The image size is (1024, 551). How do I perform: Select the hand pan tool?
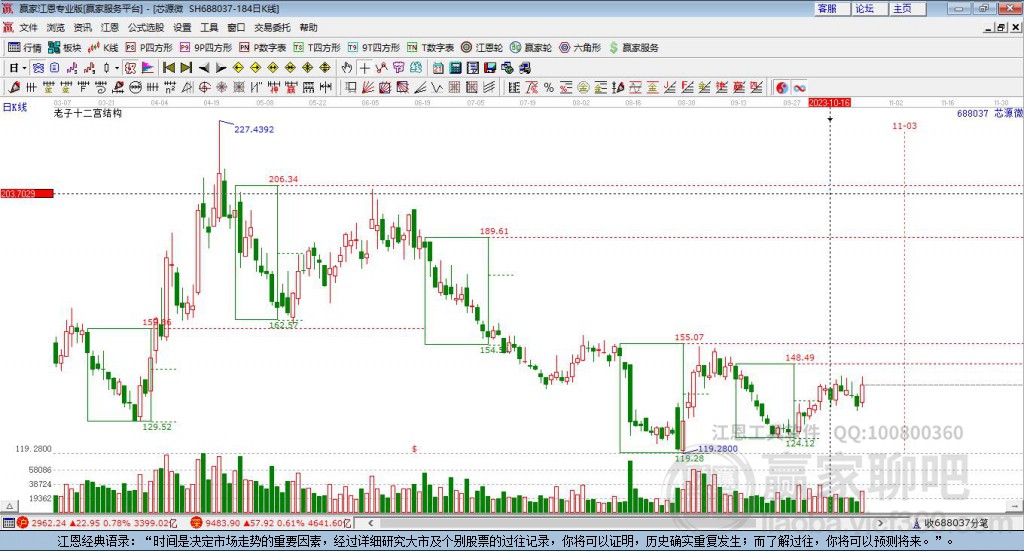[x=347, y=68]
